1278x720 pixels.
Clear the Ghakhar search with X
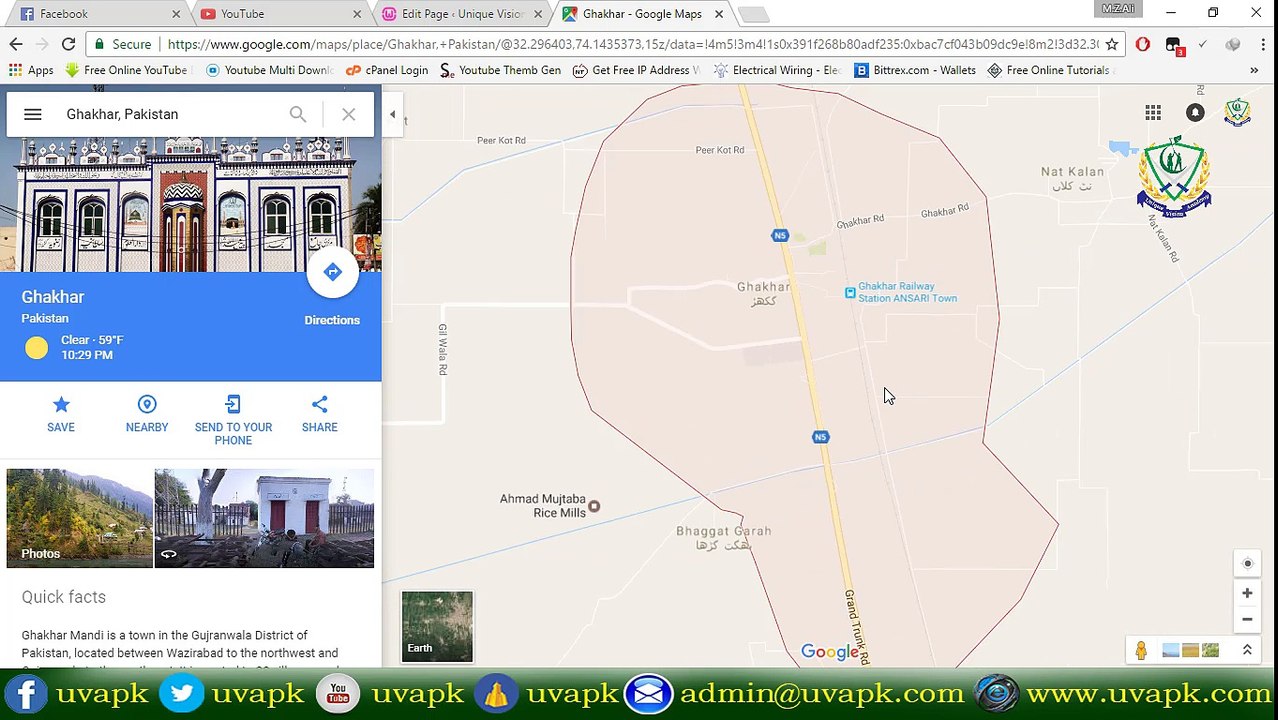pyautogui.click(x=348, y=114)
